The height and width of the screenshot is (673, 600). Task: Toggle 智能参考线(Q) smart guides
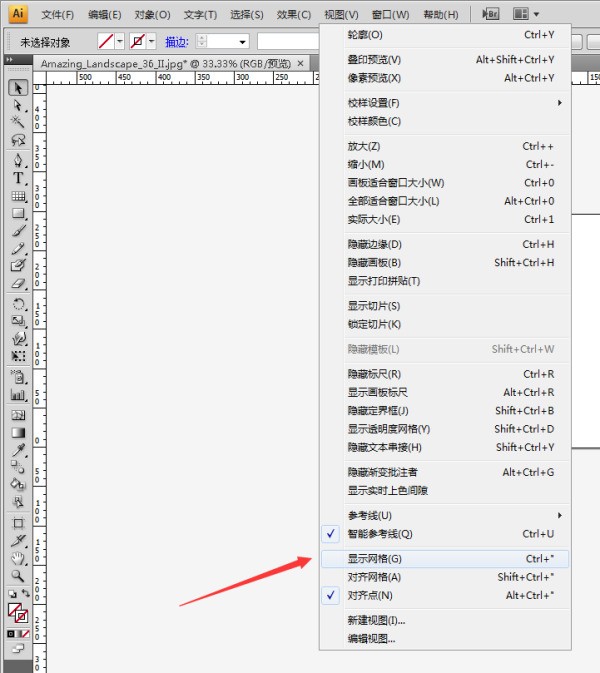click(445, 534)
